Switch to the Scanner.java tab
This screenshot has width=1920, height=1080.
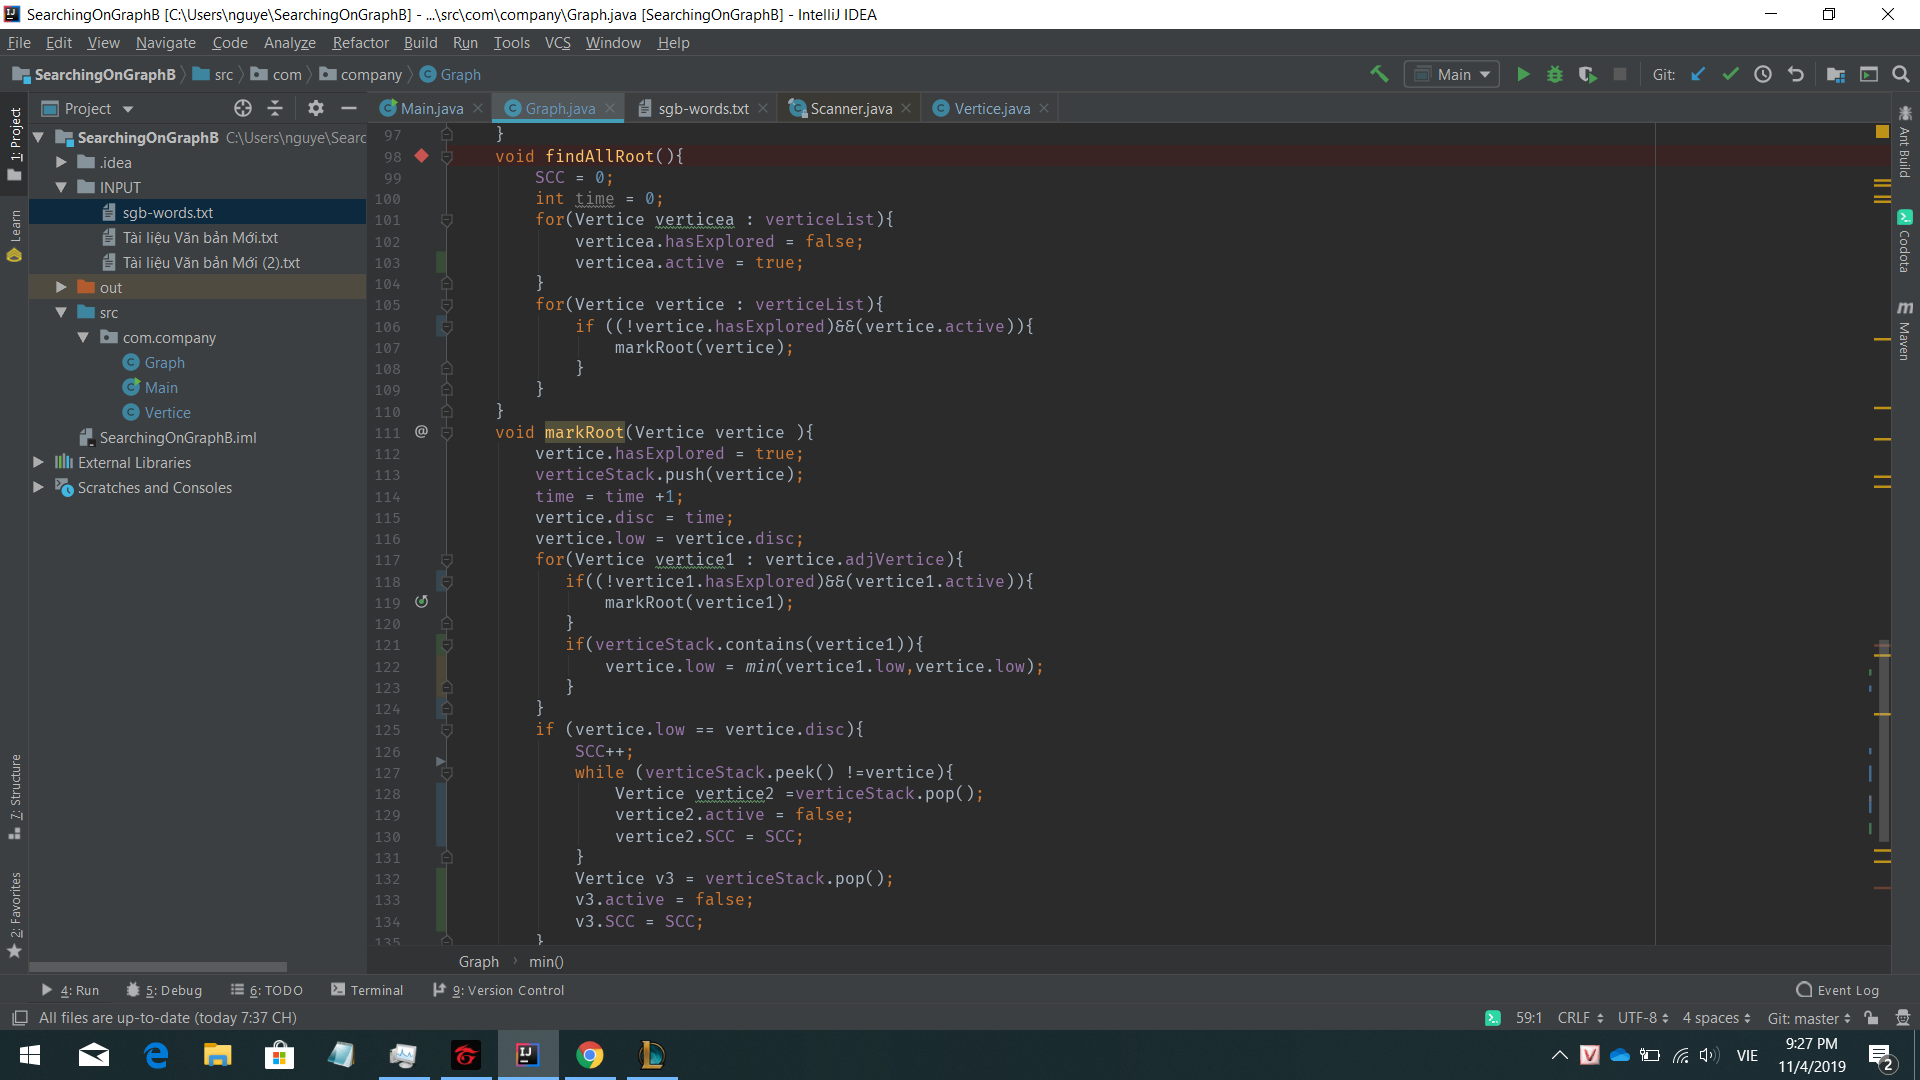tap(850, 108)
